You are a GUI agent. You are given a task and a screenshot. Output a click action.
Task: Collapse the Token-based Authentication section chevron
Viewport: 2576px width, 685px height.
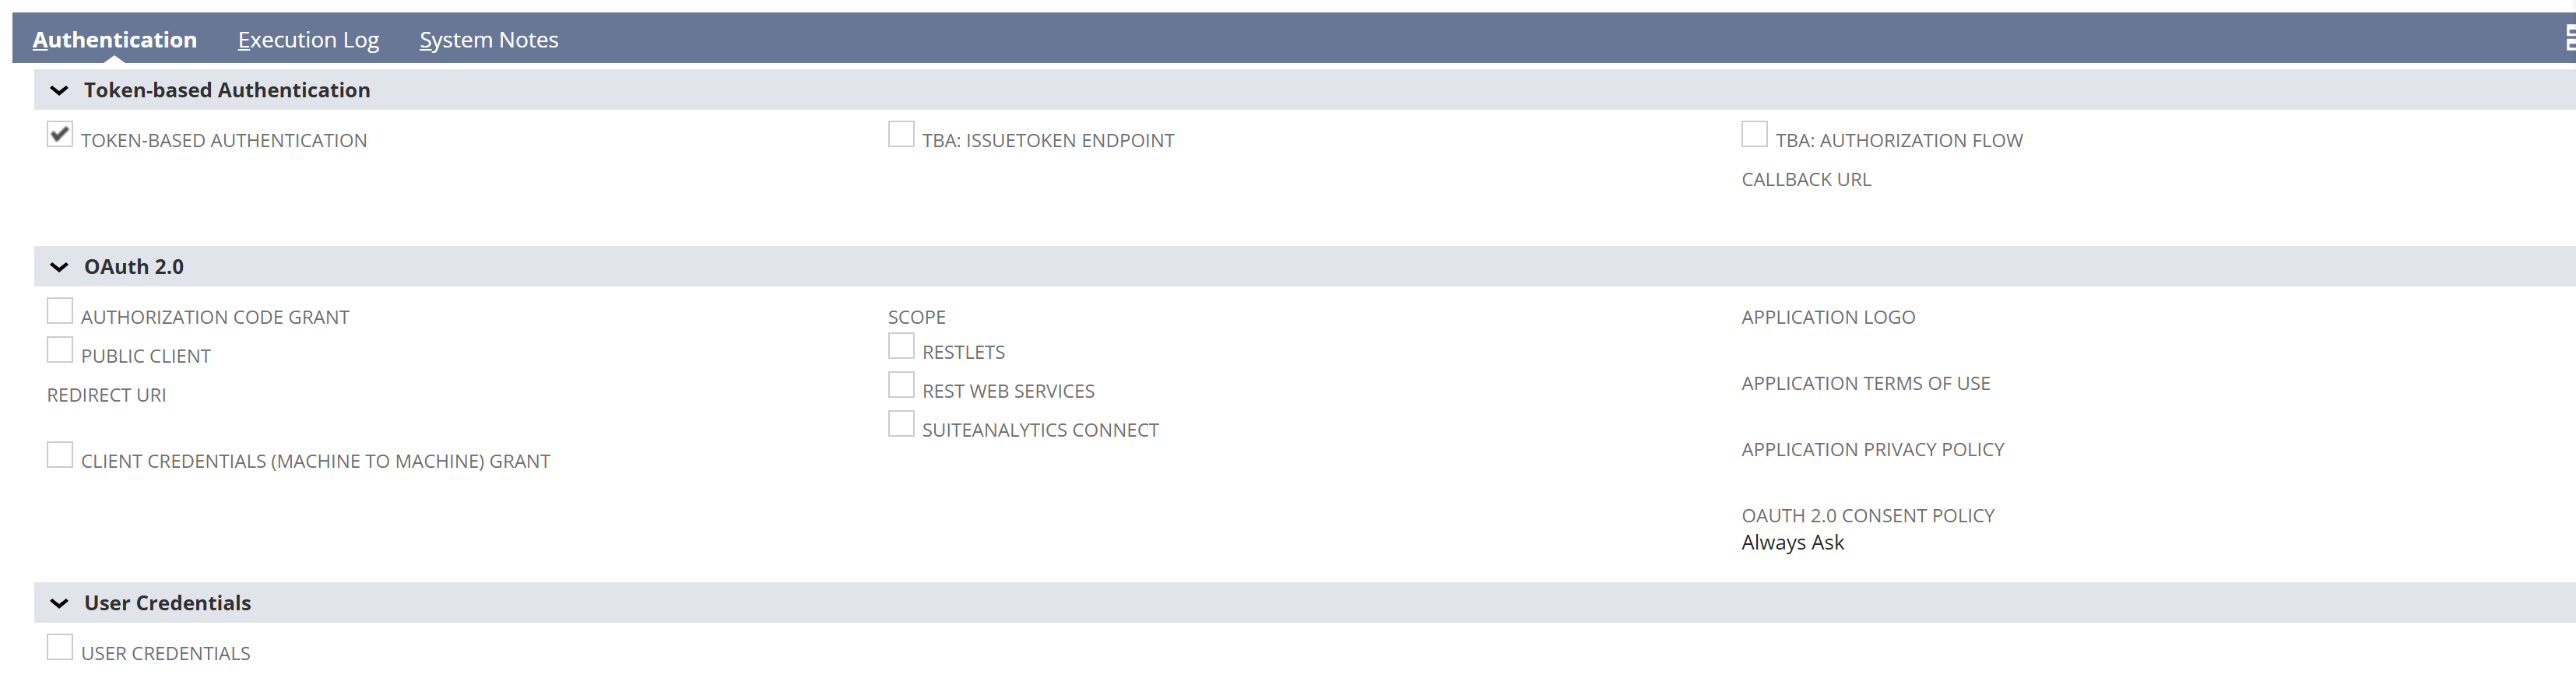59,91
